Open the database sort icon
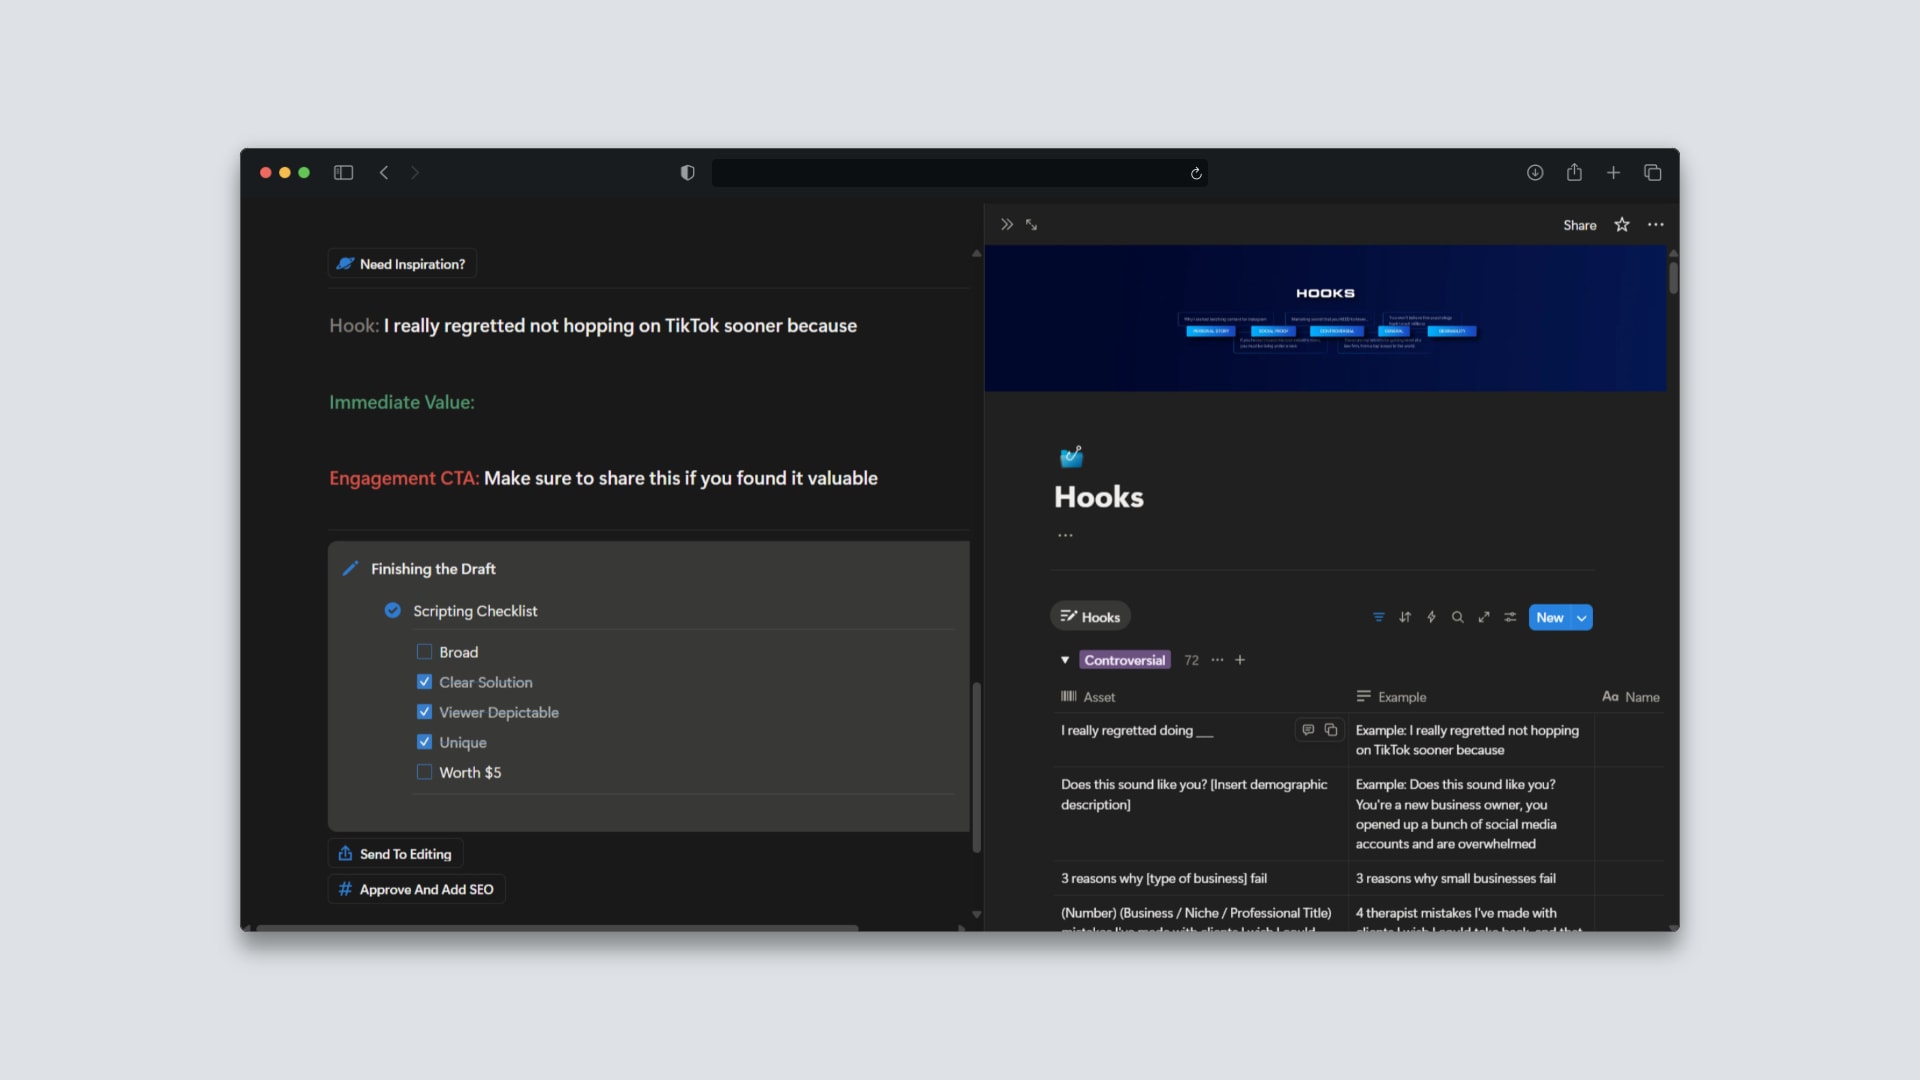This screenshot has width=1920, height=1080. click(x=1405, y=617)
